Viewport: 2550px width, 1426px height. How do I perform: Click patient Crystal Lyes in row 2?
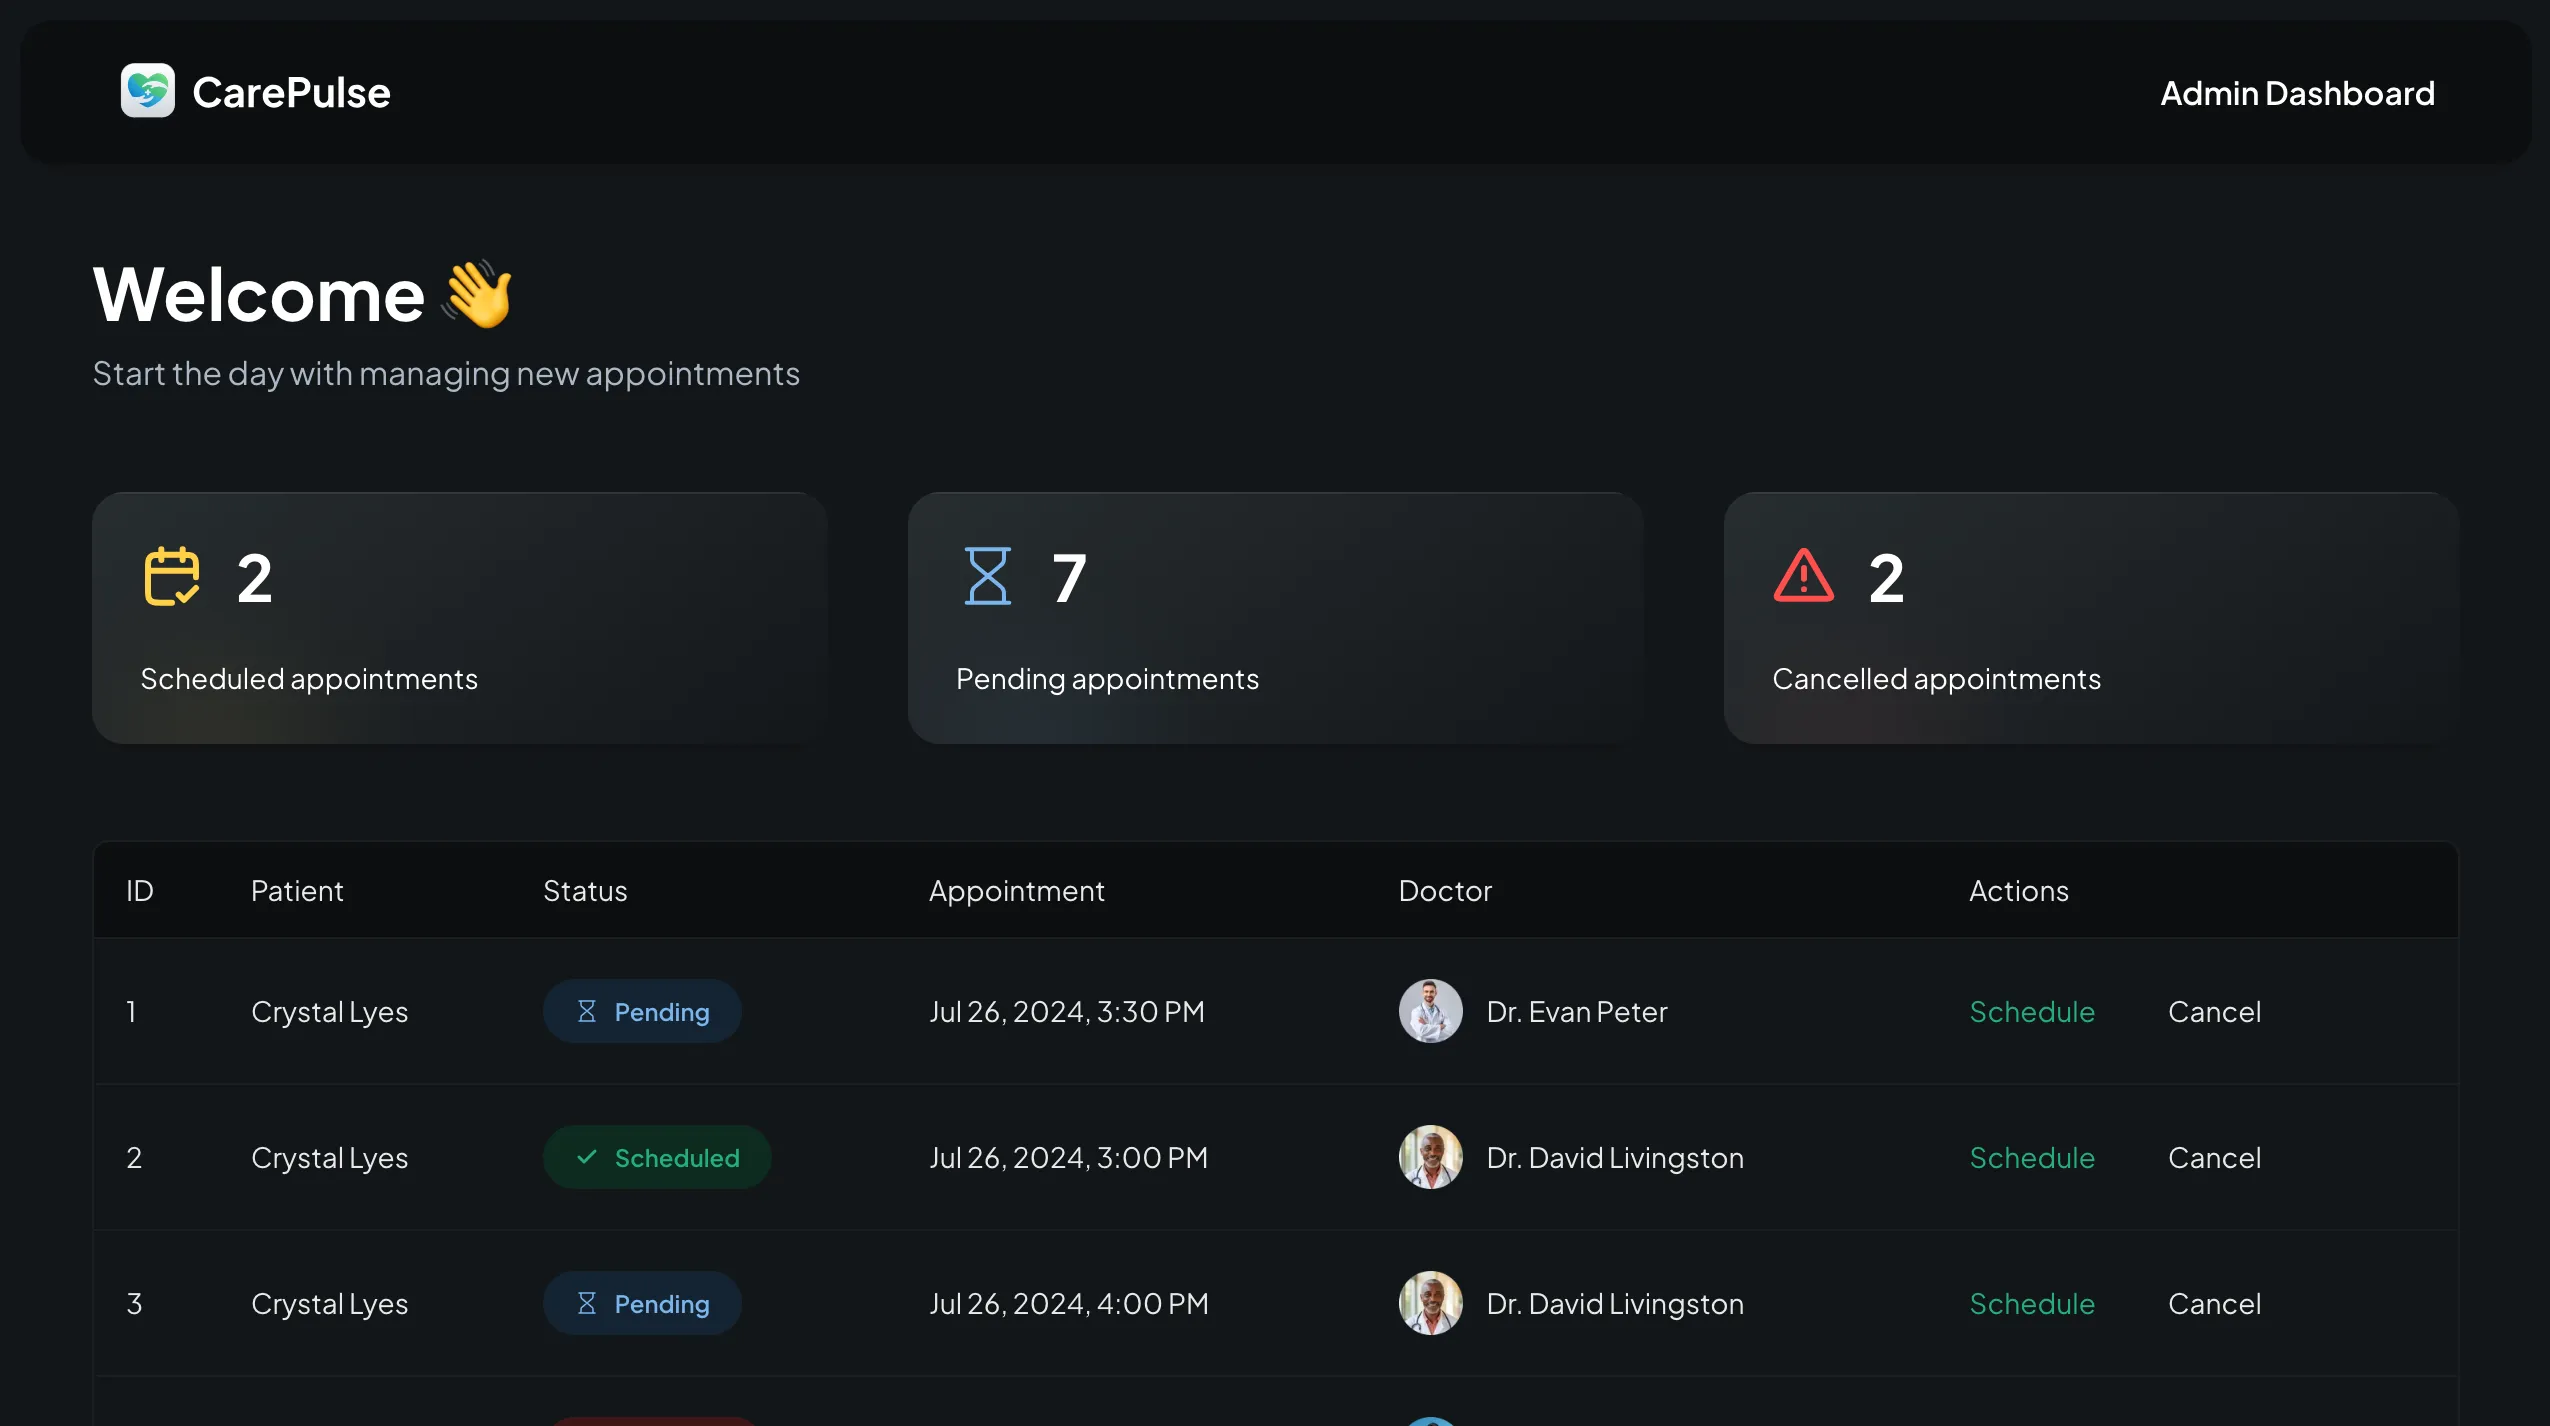pos(329,1158)
